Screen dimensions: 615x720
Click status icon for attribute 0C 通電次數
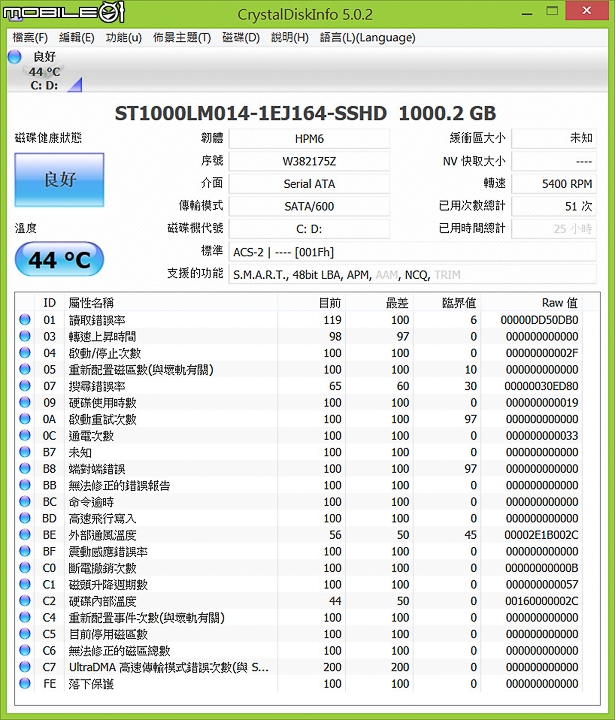(25, 435)
